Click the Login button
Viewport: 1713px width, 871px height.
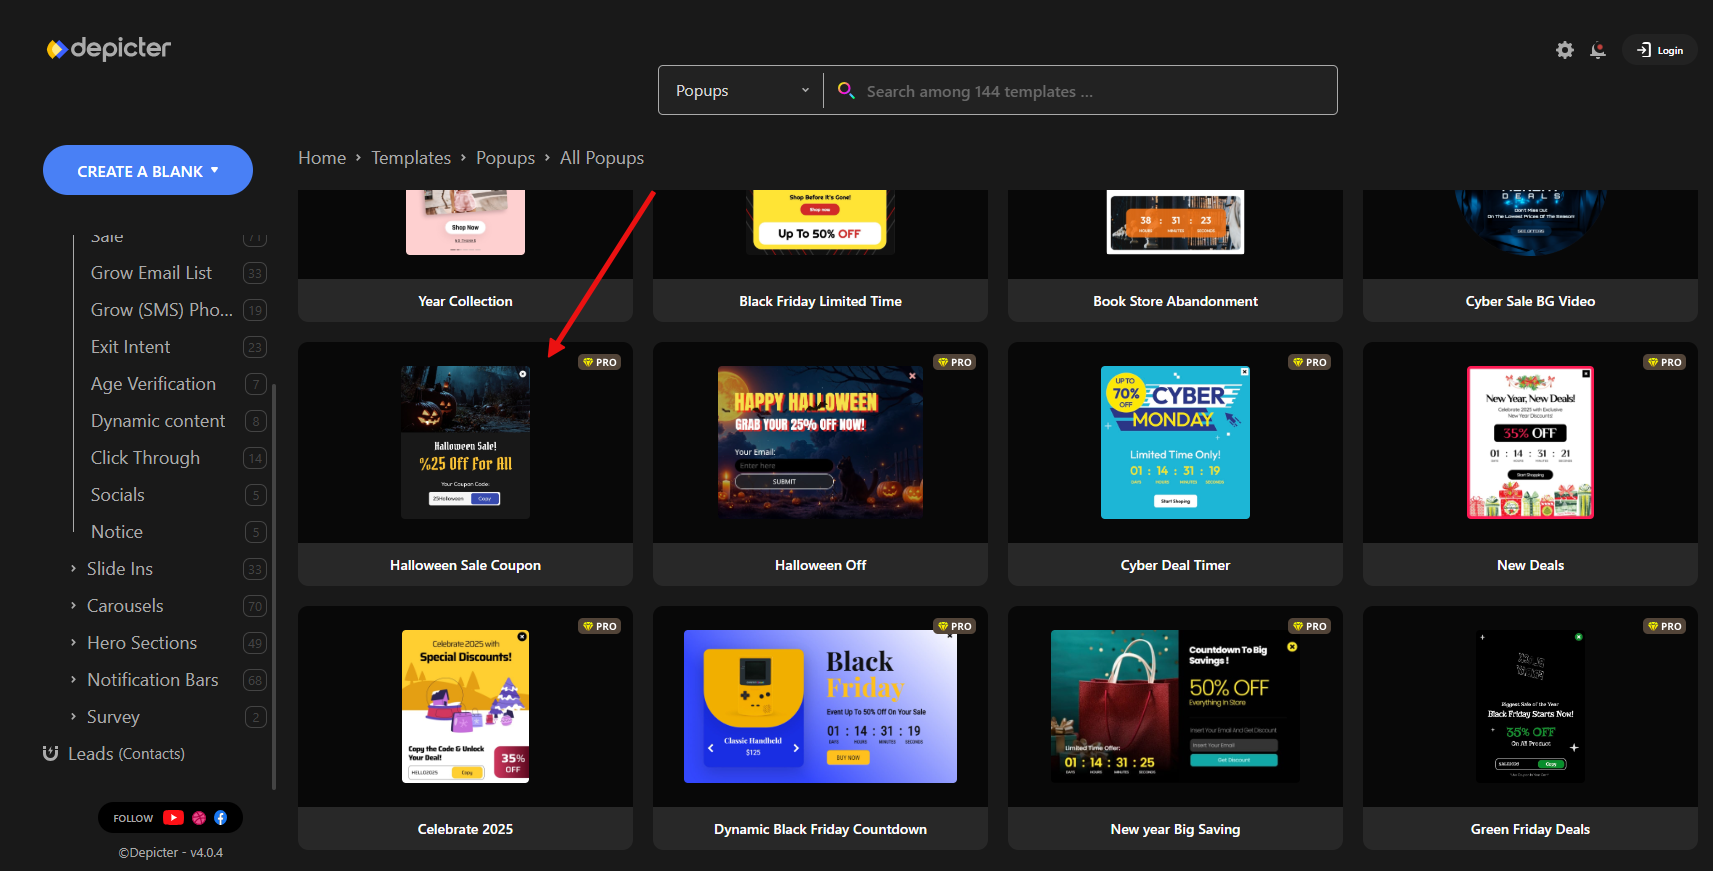point(1660,50)
